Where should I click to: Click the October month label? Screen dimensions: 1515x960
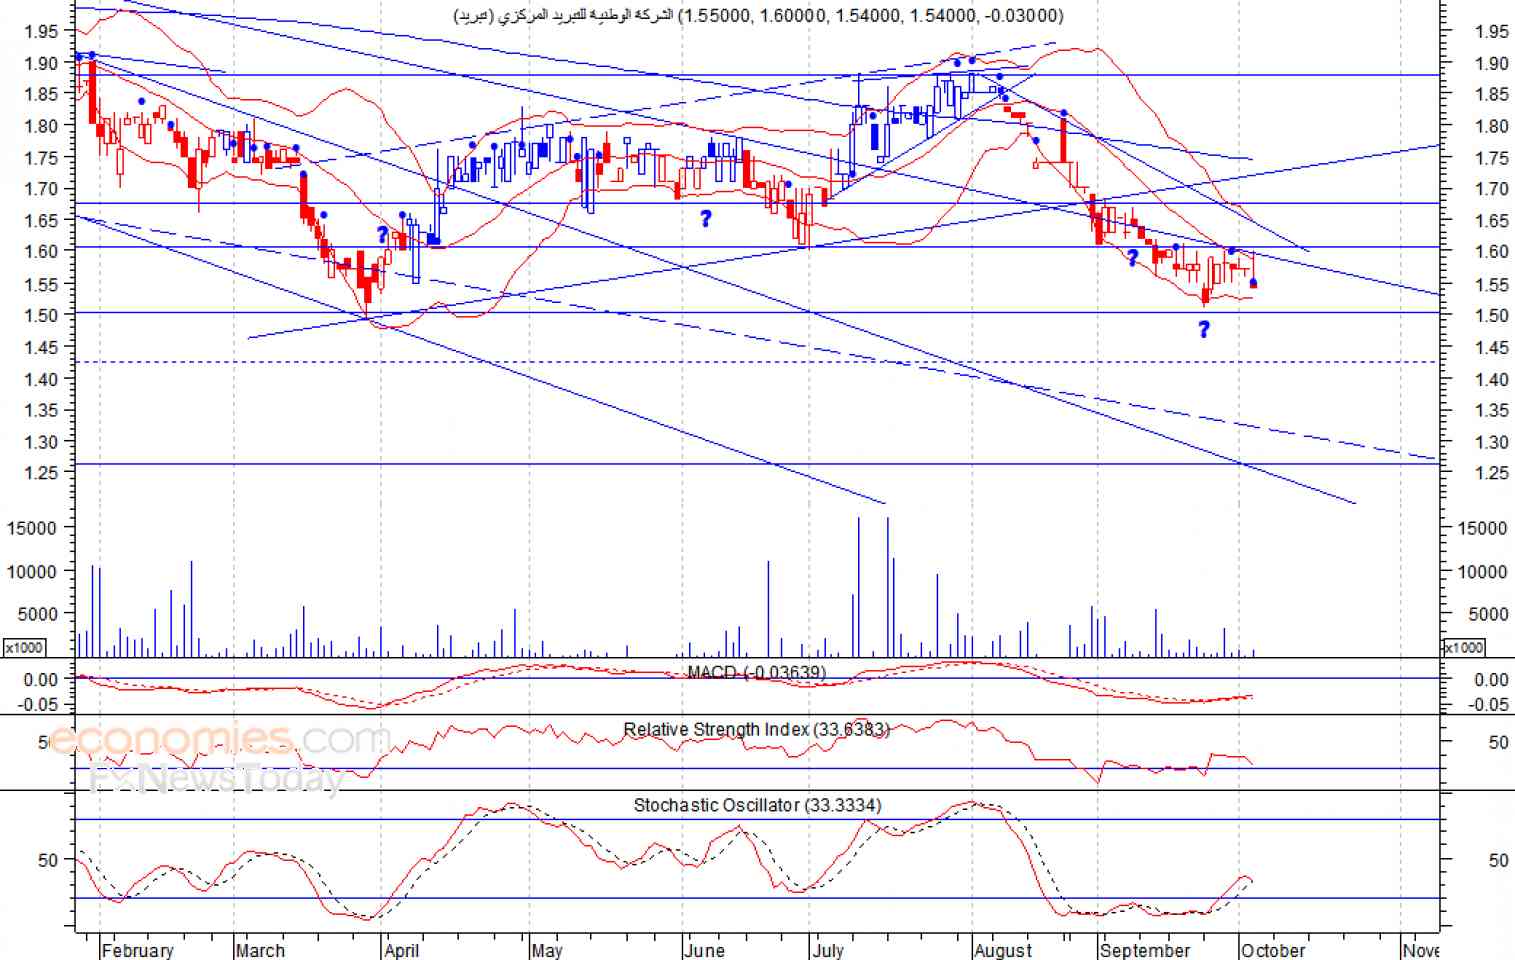click(x=1273, y=950)
